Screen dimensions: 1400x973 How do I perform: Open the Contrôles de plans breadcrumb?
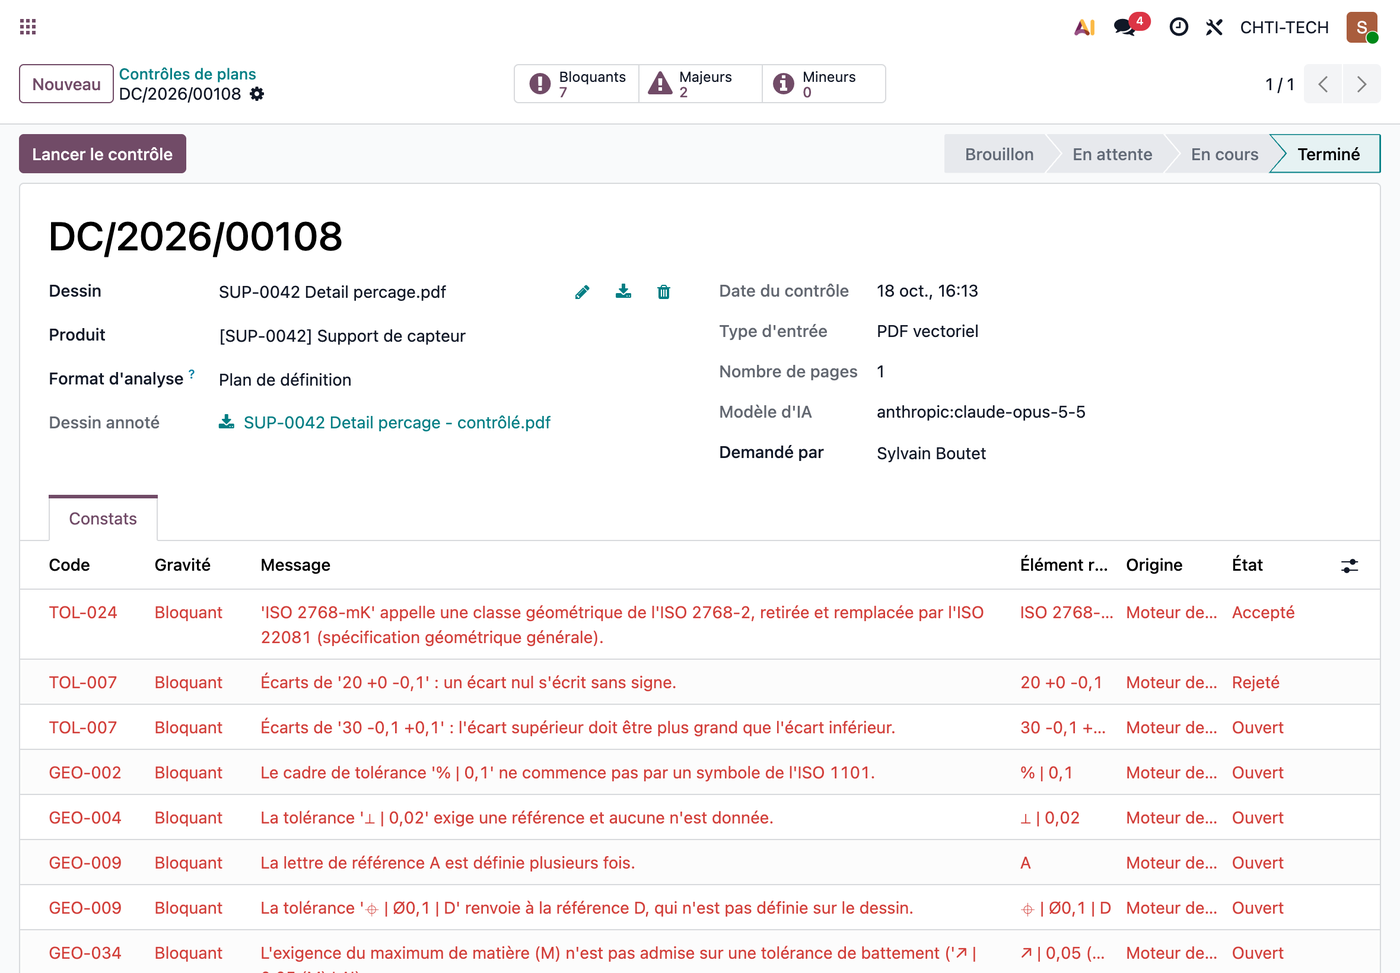point(187,74)
